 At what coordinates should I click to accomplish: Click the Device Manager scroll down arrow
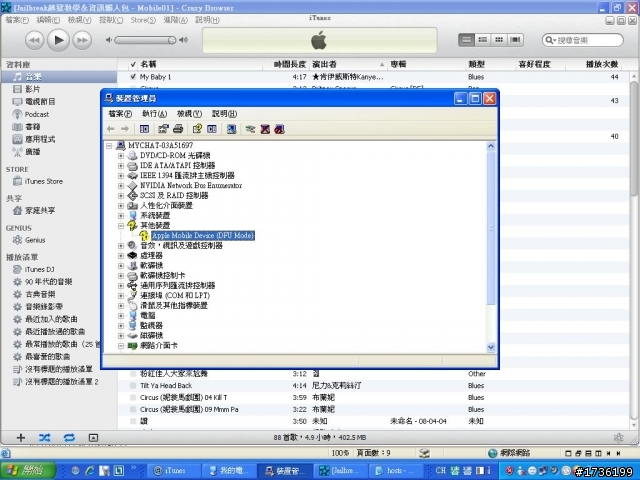coord(491,347)
